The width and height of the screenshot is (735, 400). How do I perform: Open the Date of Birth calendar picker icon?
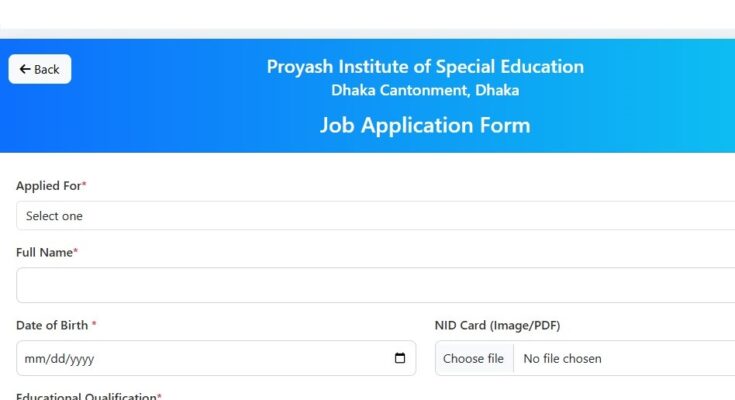[x=400, y=358]
